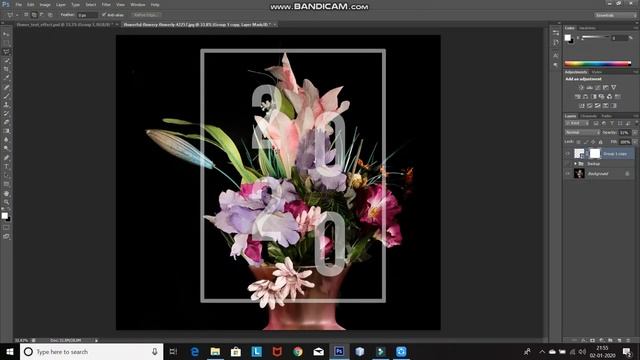Toggle the Anti-alias checkbox
The image size is (640, 360).
pyautogui.click(x=104, y=15)
